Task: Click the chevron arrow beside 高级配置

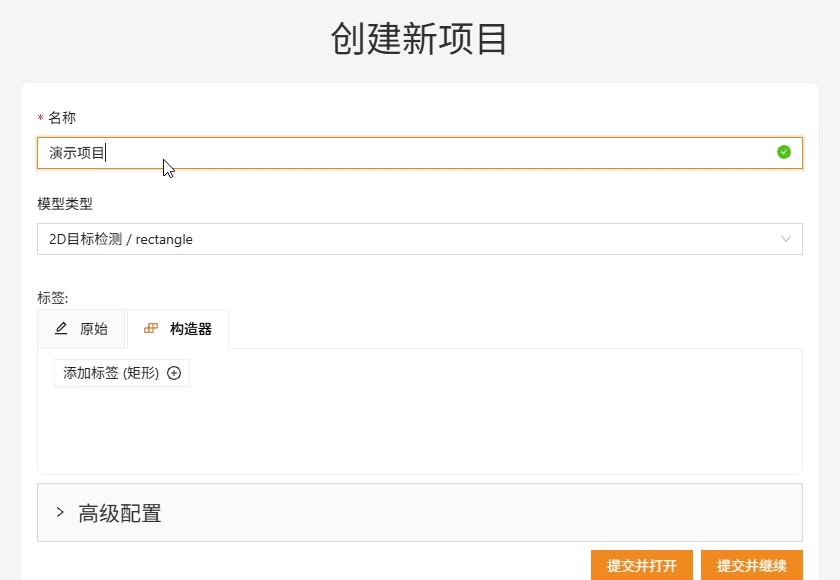Action: [60, 513]
